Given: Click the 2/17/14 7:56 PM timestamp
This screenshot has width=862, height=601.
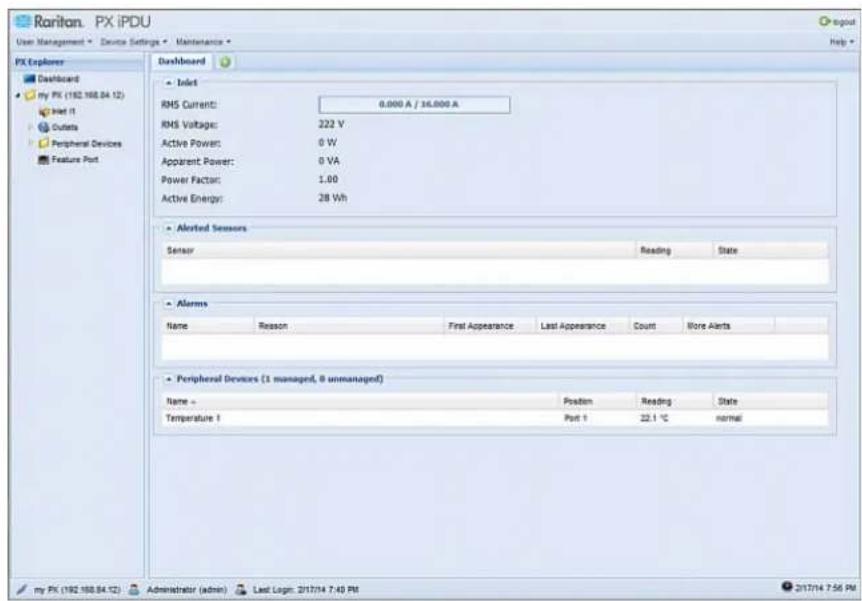Looking at the screenshot, I should point(825,588).
